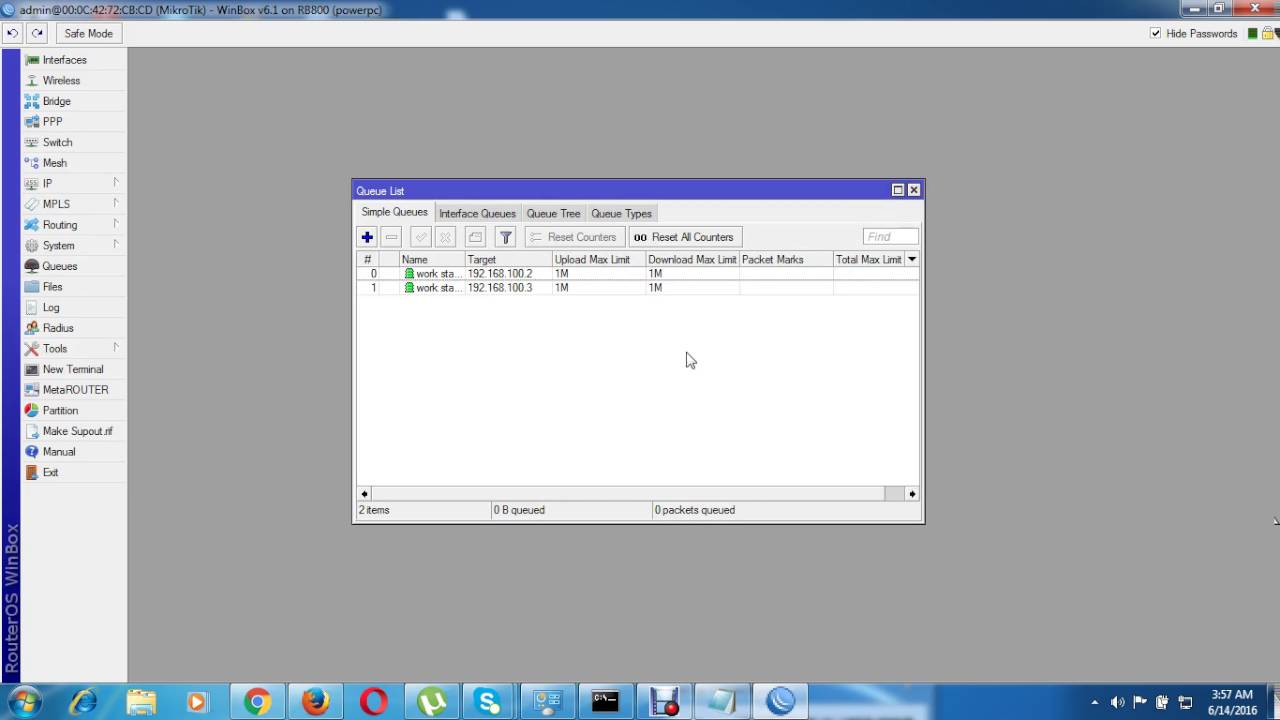The width and height of the screenshot is (1280, 720).
Task: Add a new simple queue with plus
Action: point(367,237)
